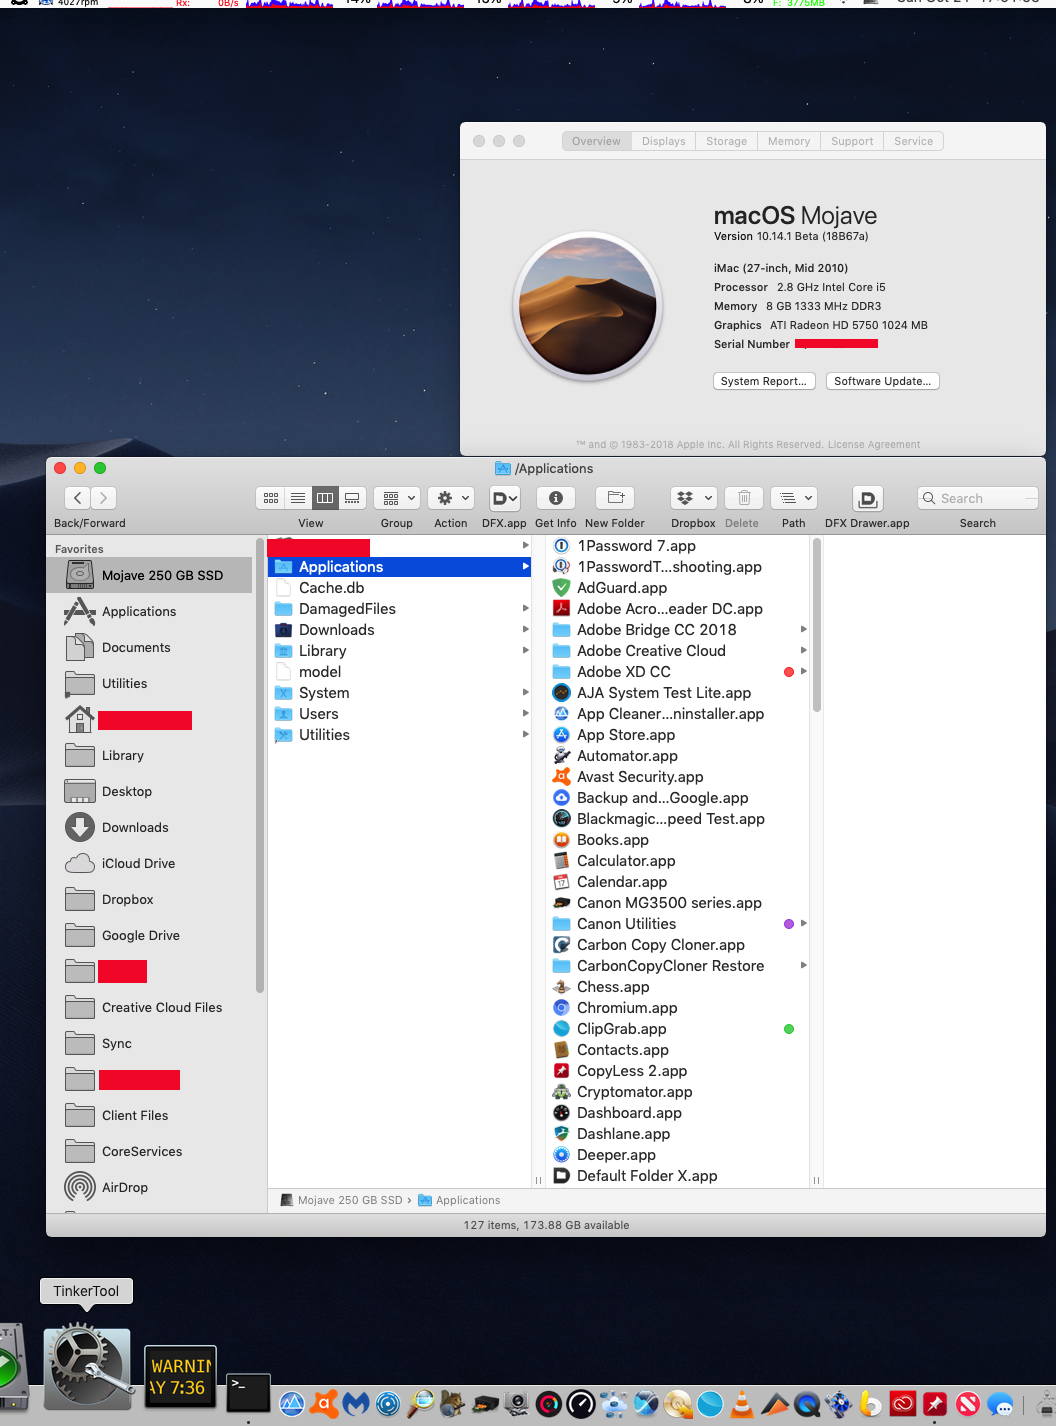
Task: Open the Group dropdown in Finder toolbar
Action: click(398, 498)
